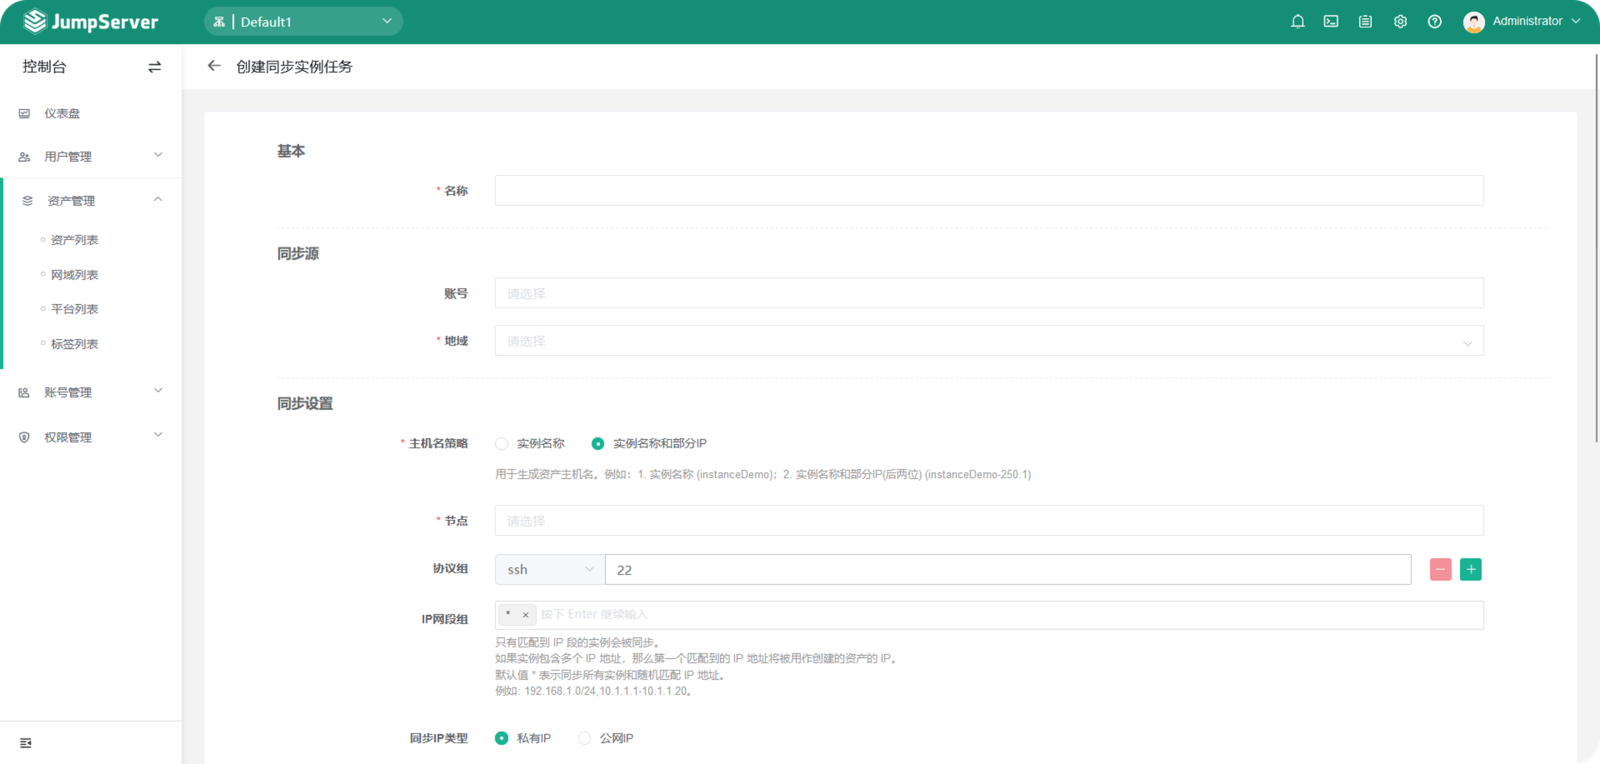This screenshot has height=764, width=1600.
Task: Click the port 22 input field
Action: pos(1008,569)
